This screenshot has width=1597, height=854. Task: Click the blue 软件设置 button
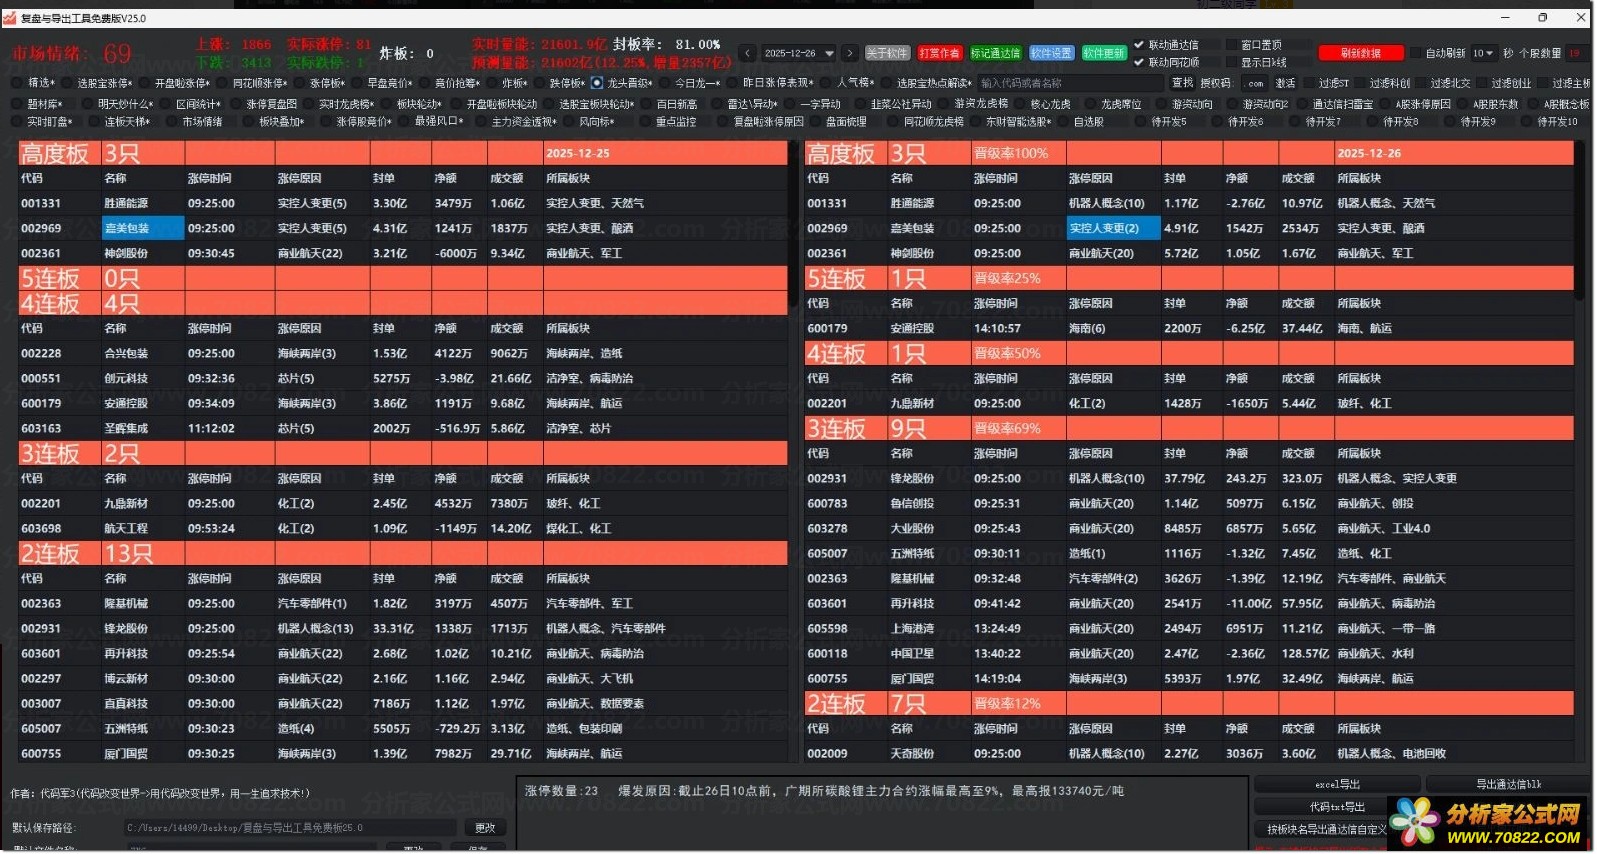point(1051,53)
